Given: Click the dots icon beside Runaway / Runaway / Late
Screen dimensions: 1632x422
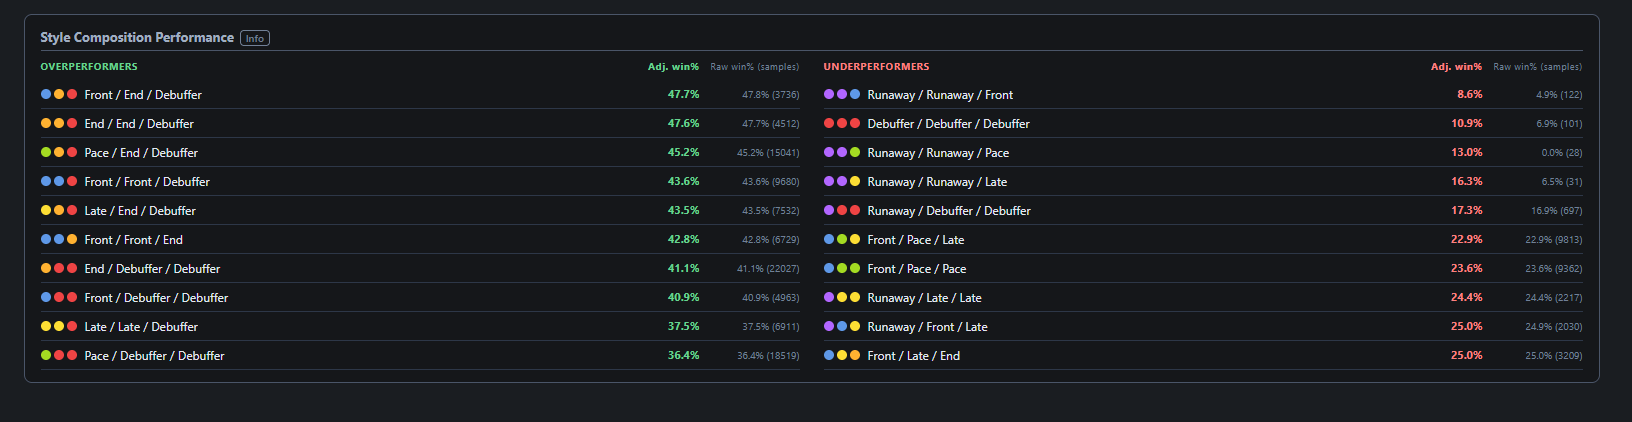Looking at the screenshot, I should [x=842, y=182].
